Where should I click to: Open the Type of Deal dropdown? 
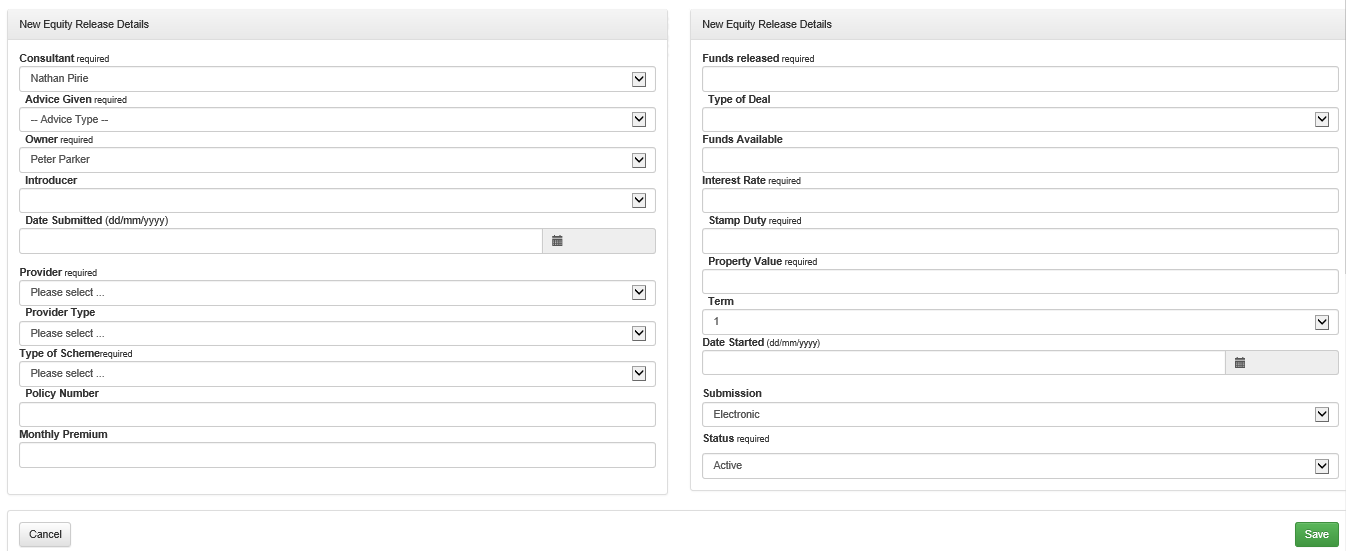click(x=1020, y=120)
